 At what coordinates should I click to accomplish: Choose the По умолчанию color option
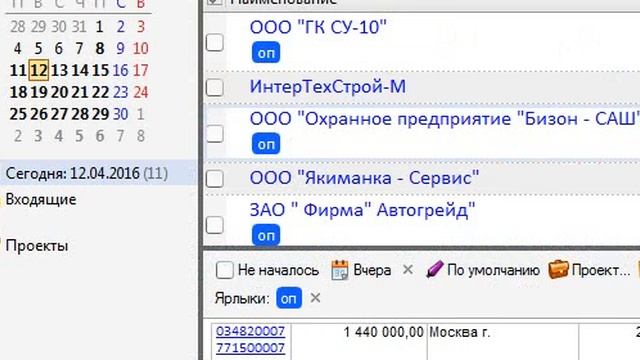(x=493, y=270)
